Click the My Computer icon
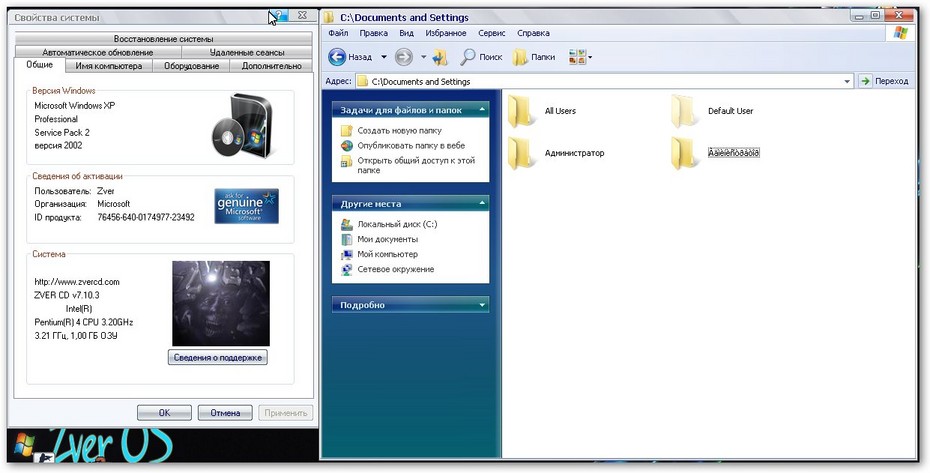This screenshot has width=930, height=473. [347, 254]
